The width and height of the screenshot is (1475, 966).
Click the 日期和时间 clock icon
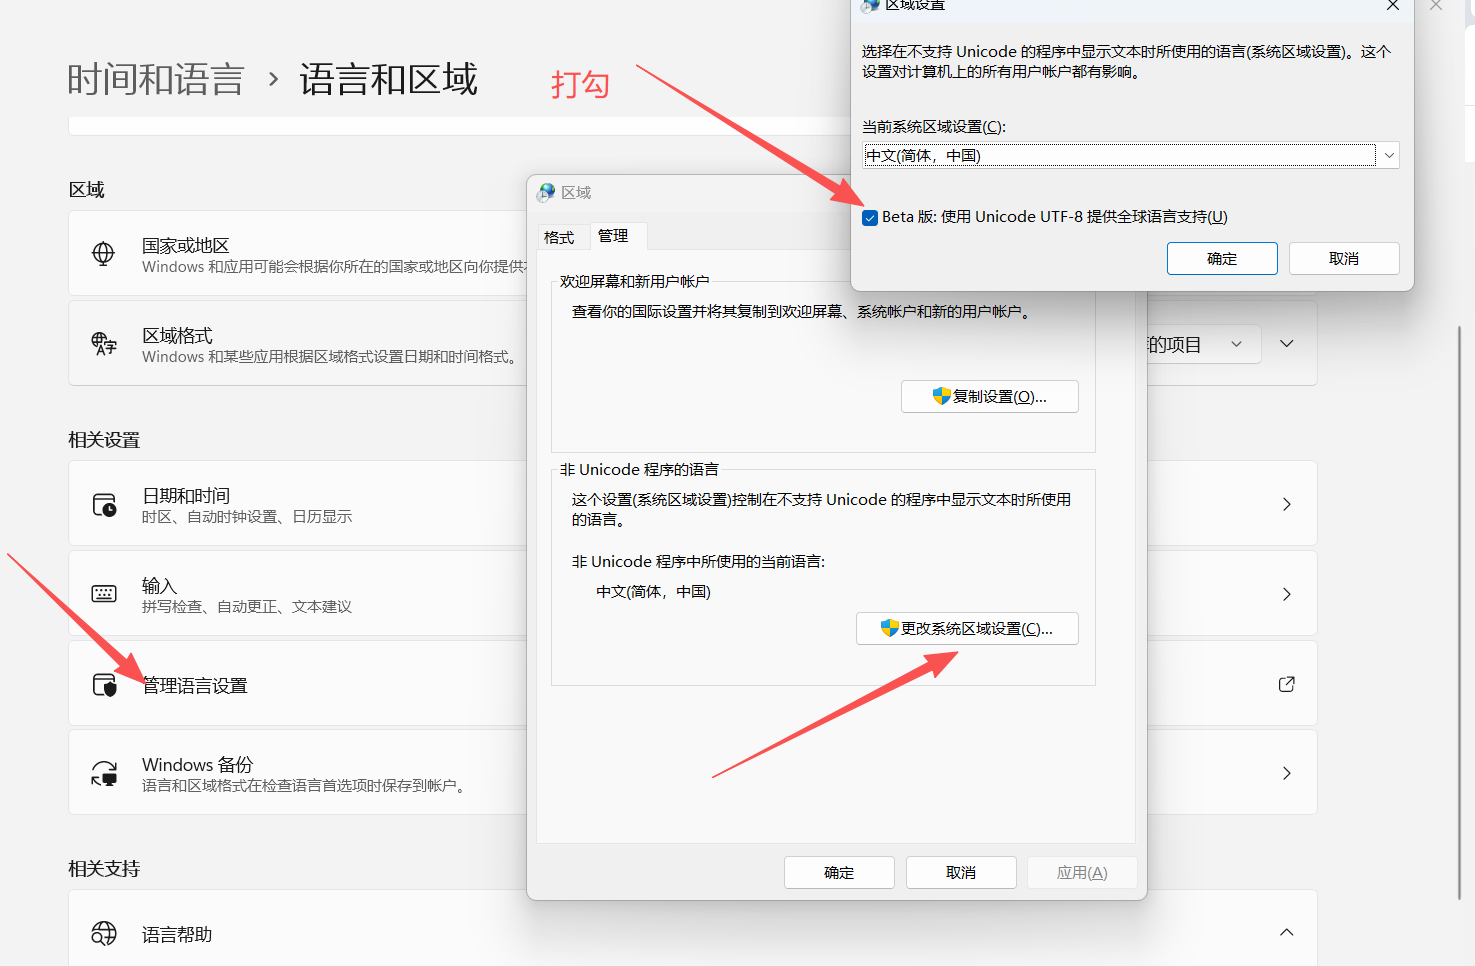tap(104, 504)
